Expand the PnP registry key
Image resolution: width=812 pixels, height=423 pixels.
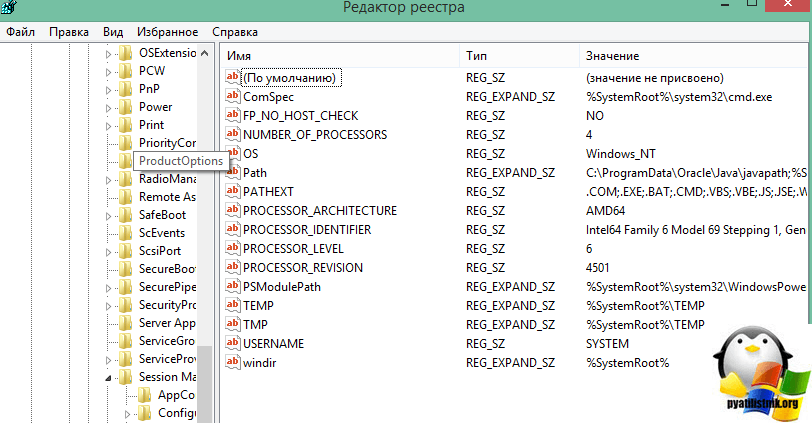coord(109,89)
